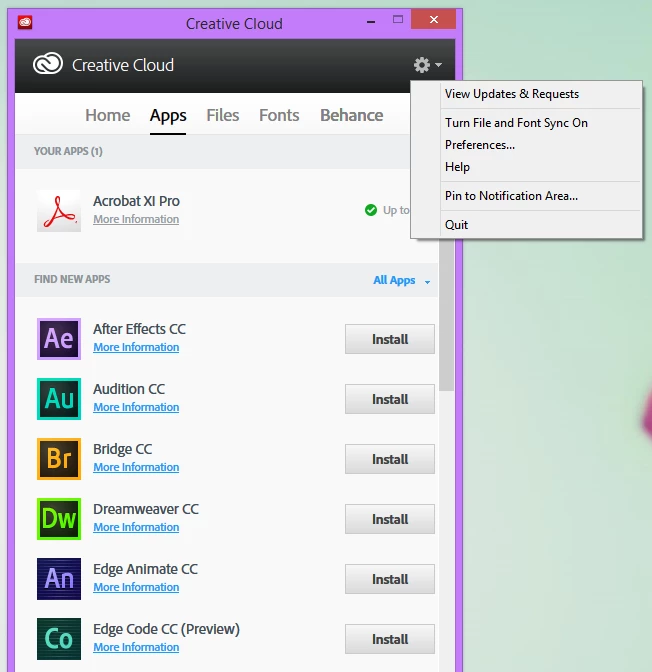Open the Files tab
The width and height of the screenshot is (652, 672).
[222, 115]
